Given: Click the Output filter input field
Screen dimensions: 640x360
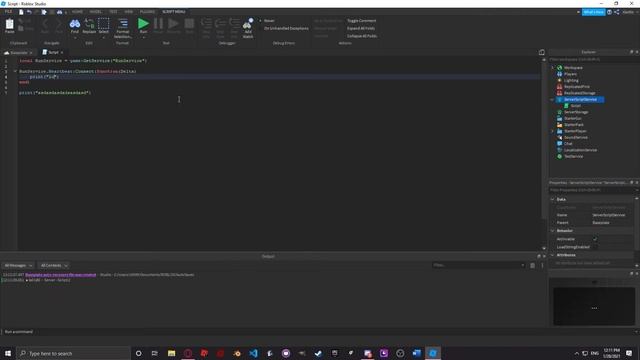Looking at the screenshot, I should [x=478, y=265].
